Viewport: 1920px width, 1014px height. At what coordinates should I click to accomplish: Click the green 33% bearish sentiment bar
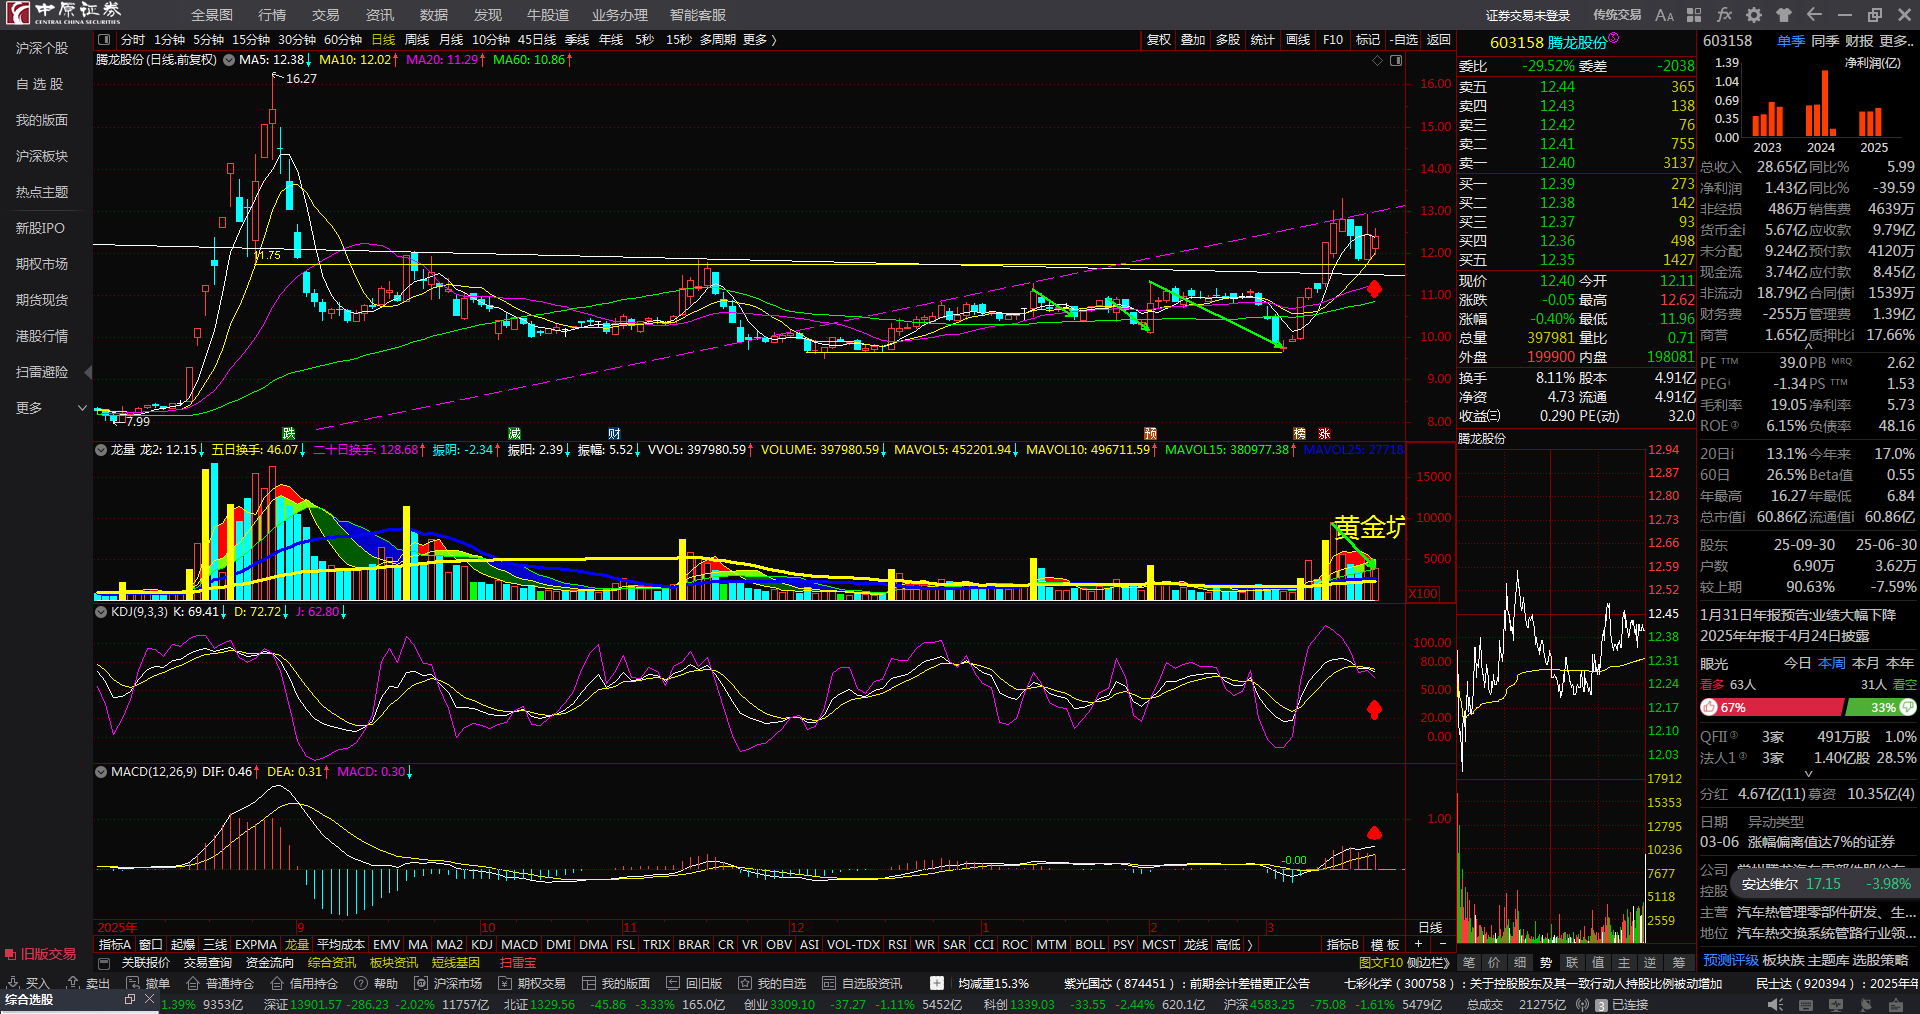1880,707
